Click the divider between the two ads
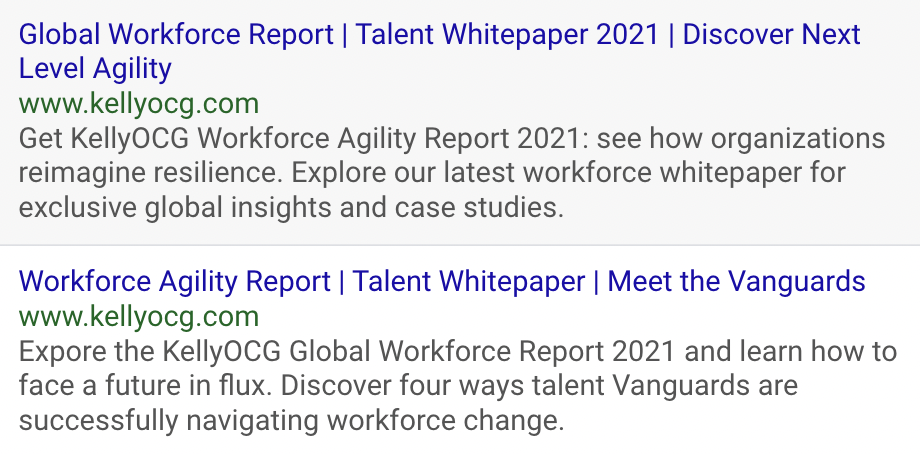 [x=460, y=245]
